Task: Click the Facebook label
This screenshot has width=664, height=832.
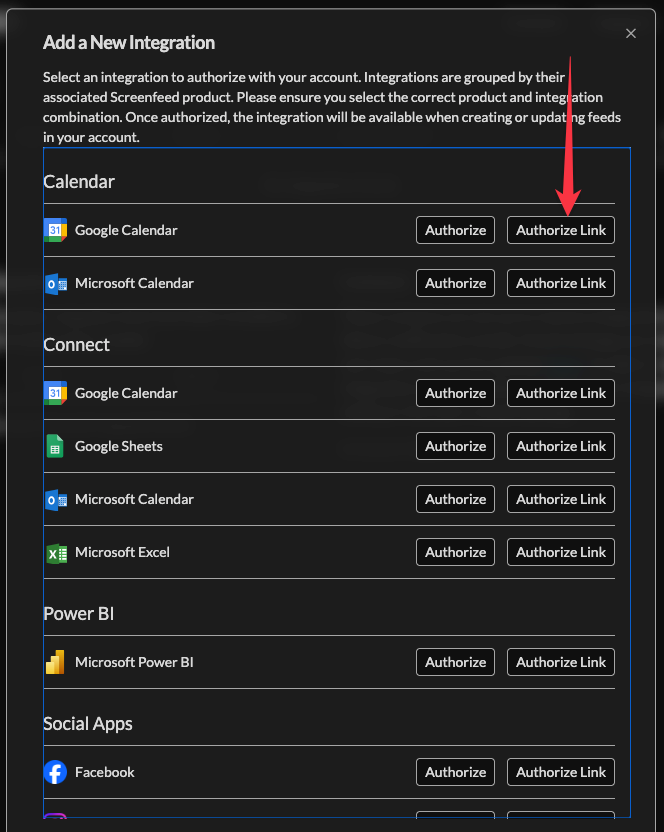Action: coord(105,772)
